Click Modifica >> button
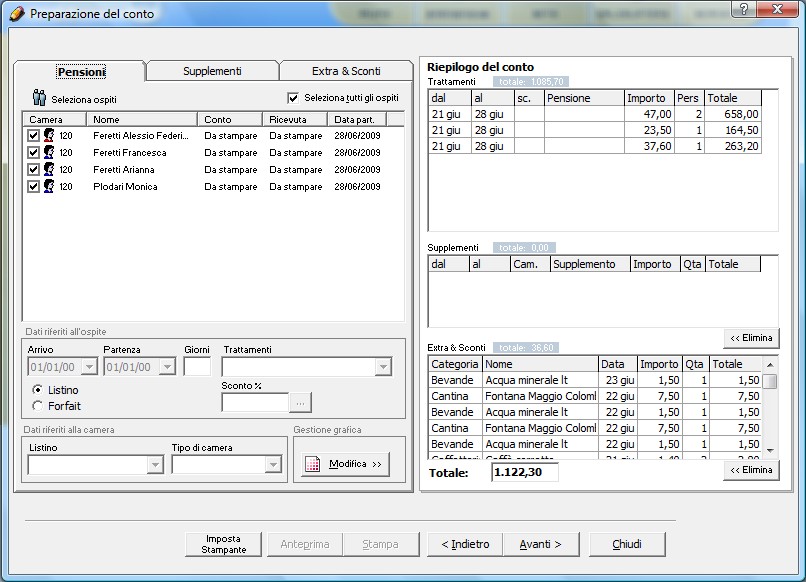806x582 pixels. pyautogui.click(x=345, y=464)
